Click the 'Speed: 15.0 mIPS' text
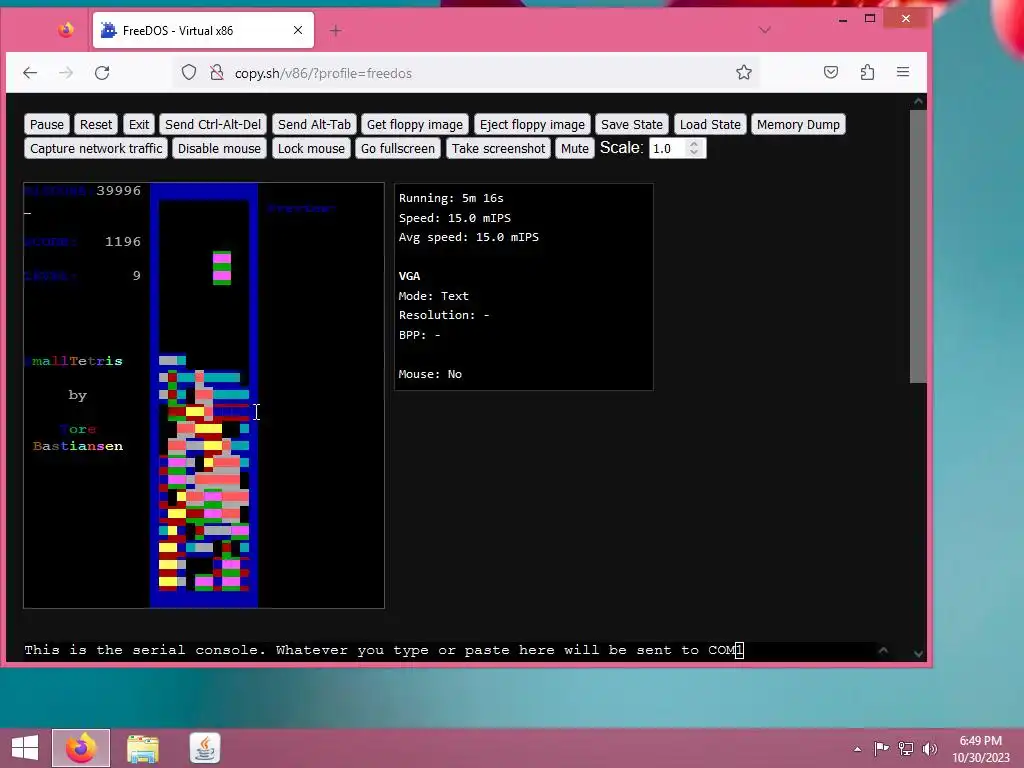 (x=455, y=217)
